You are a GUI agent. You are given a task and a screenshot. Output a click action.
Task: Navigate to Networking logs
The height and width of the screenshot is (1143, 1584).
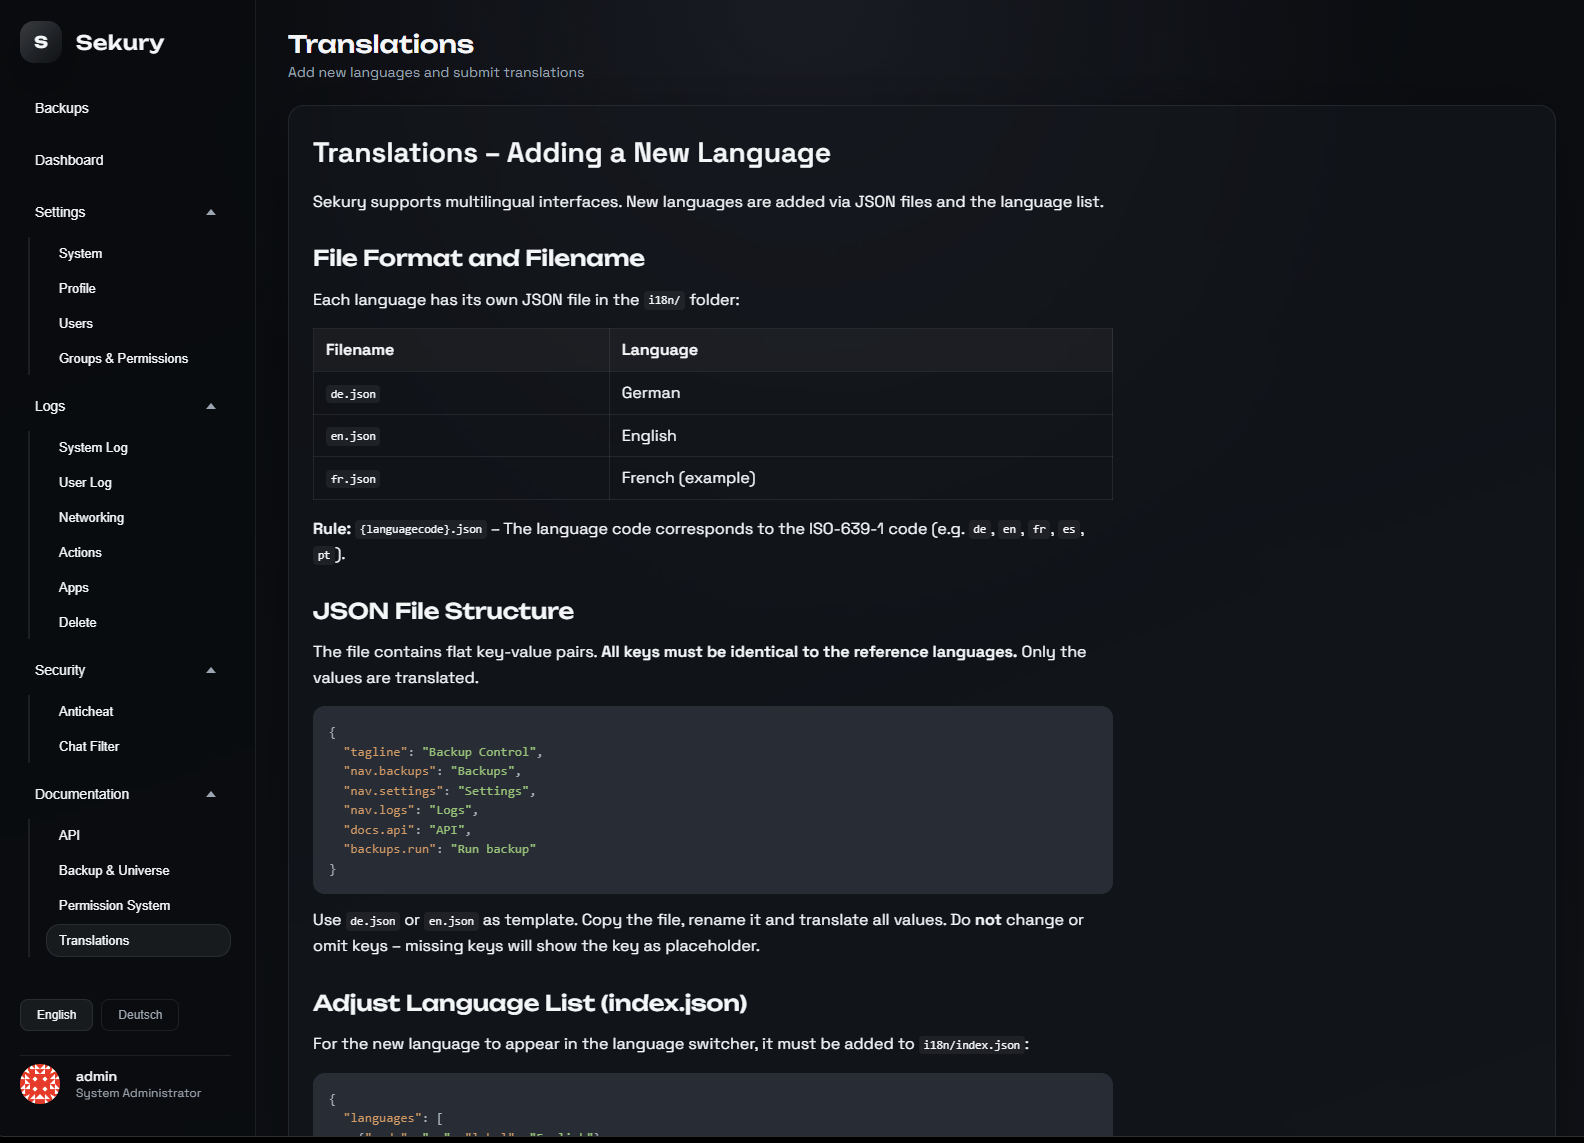(91, 517)
